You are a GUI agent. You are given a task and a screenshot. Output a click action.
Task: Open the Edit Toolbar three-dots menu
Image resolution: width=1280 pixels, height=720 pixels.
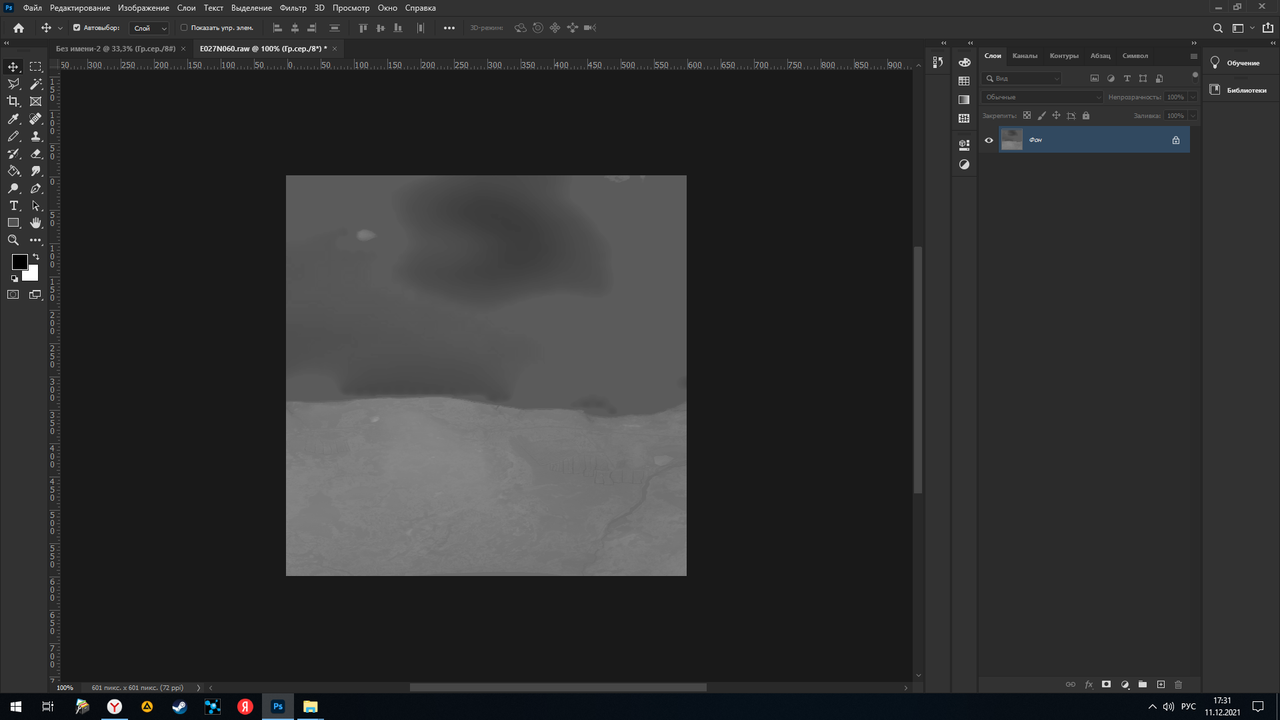[x=36, y=240]
